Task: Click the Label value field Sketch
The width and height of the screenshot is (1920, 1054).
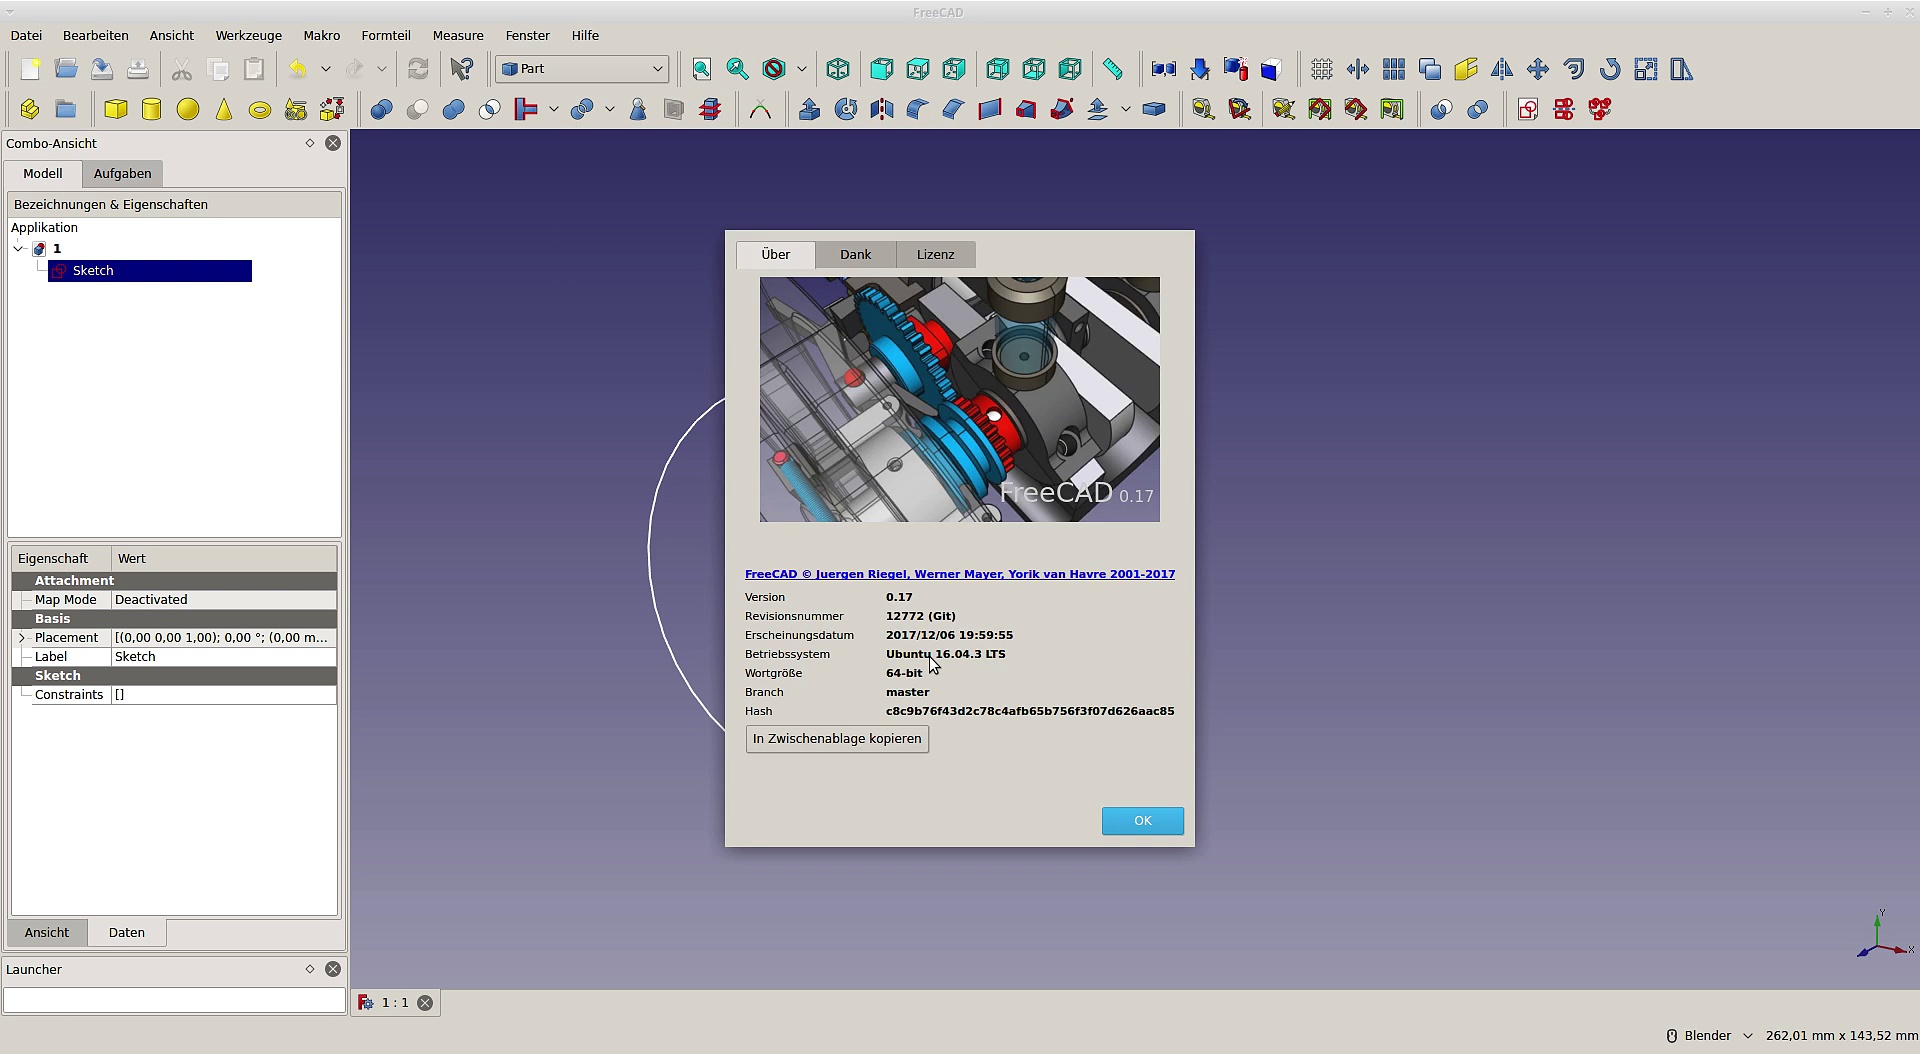Action: (x=224, y=657)
